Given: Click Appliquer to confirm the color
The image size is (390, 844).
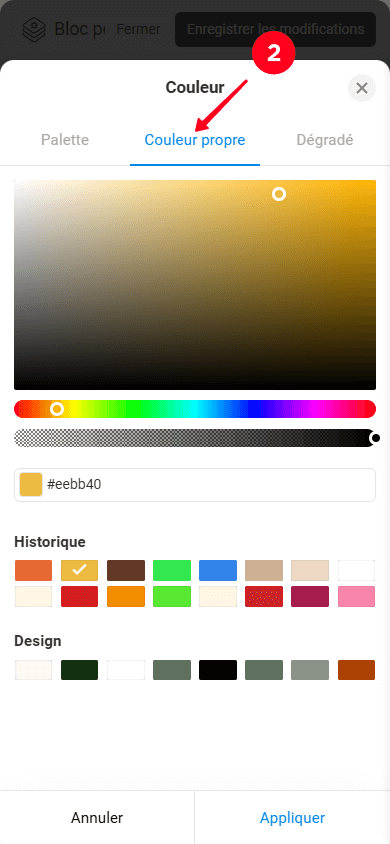Looking at the screenshot, I should [292, 818].
